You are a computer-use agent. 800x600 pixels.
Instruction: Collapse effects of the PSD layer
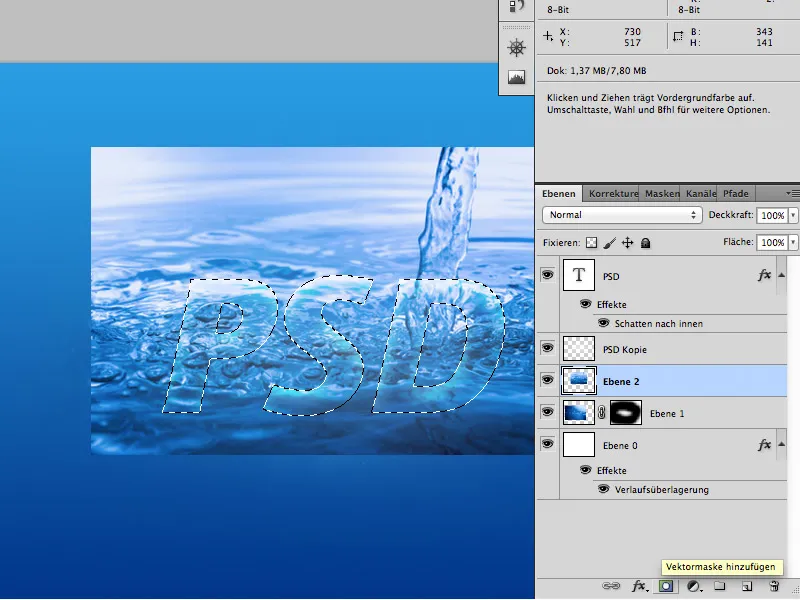[x=781, y=275]
